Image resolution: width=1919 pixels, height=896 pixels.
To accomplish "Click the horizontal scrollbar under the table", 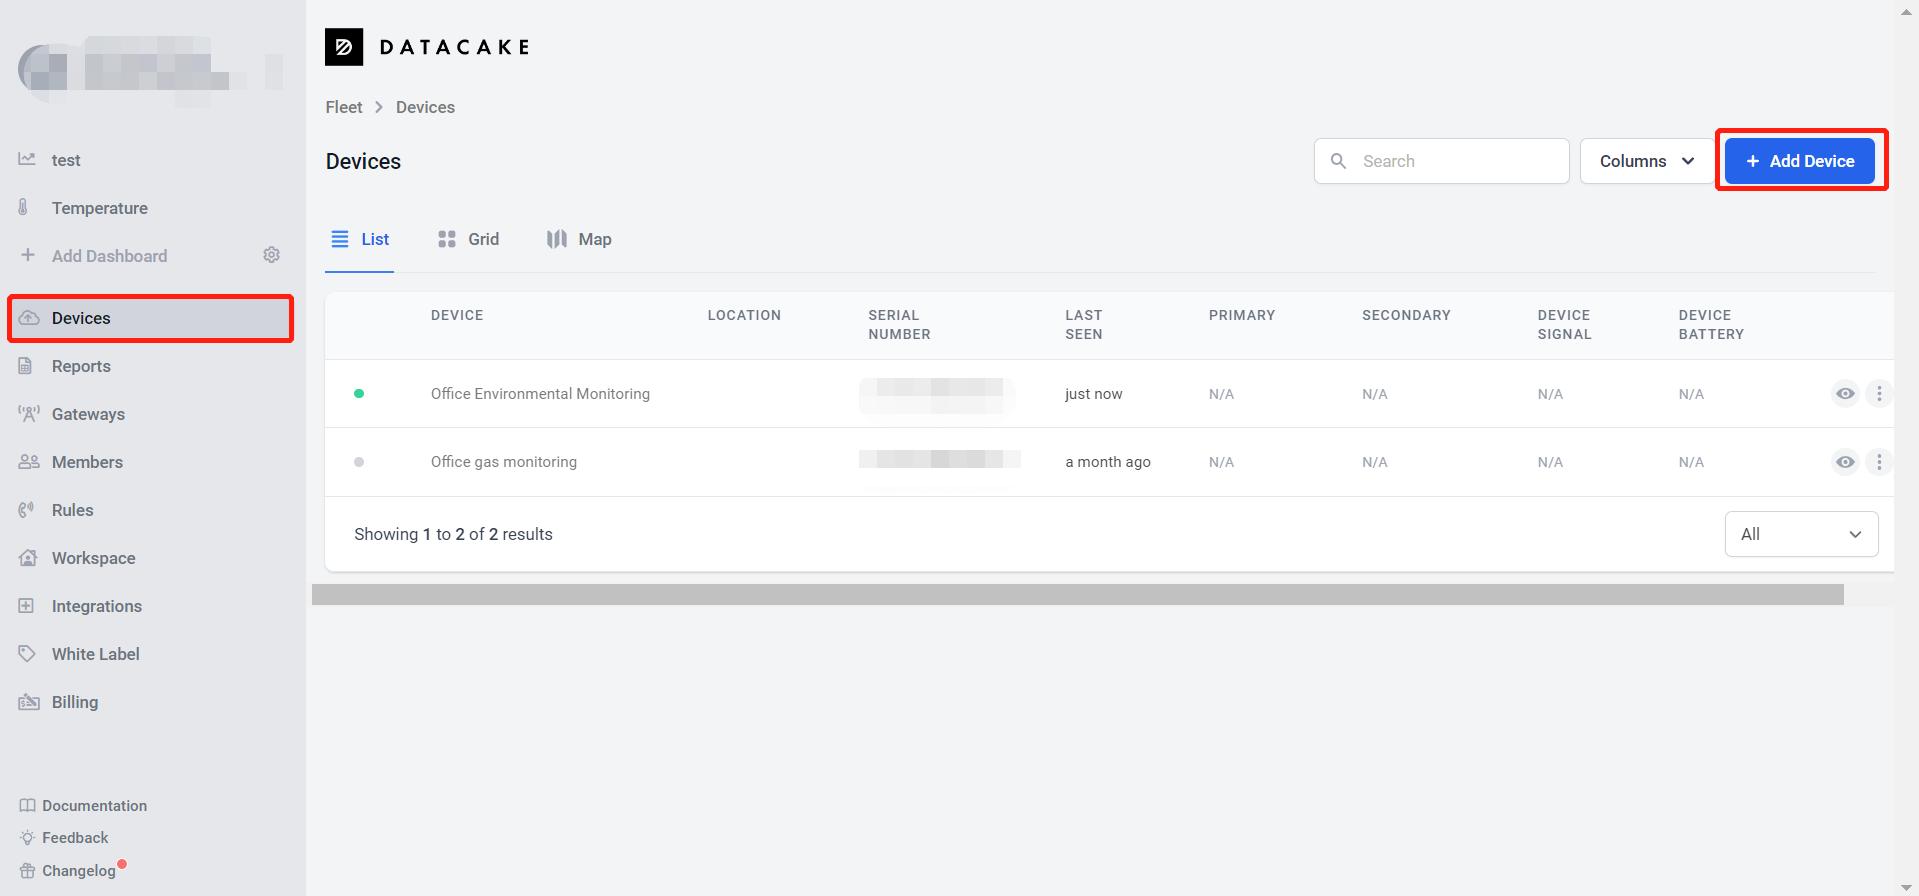I will (1077, 595).
